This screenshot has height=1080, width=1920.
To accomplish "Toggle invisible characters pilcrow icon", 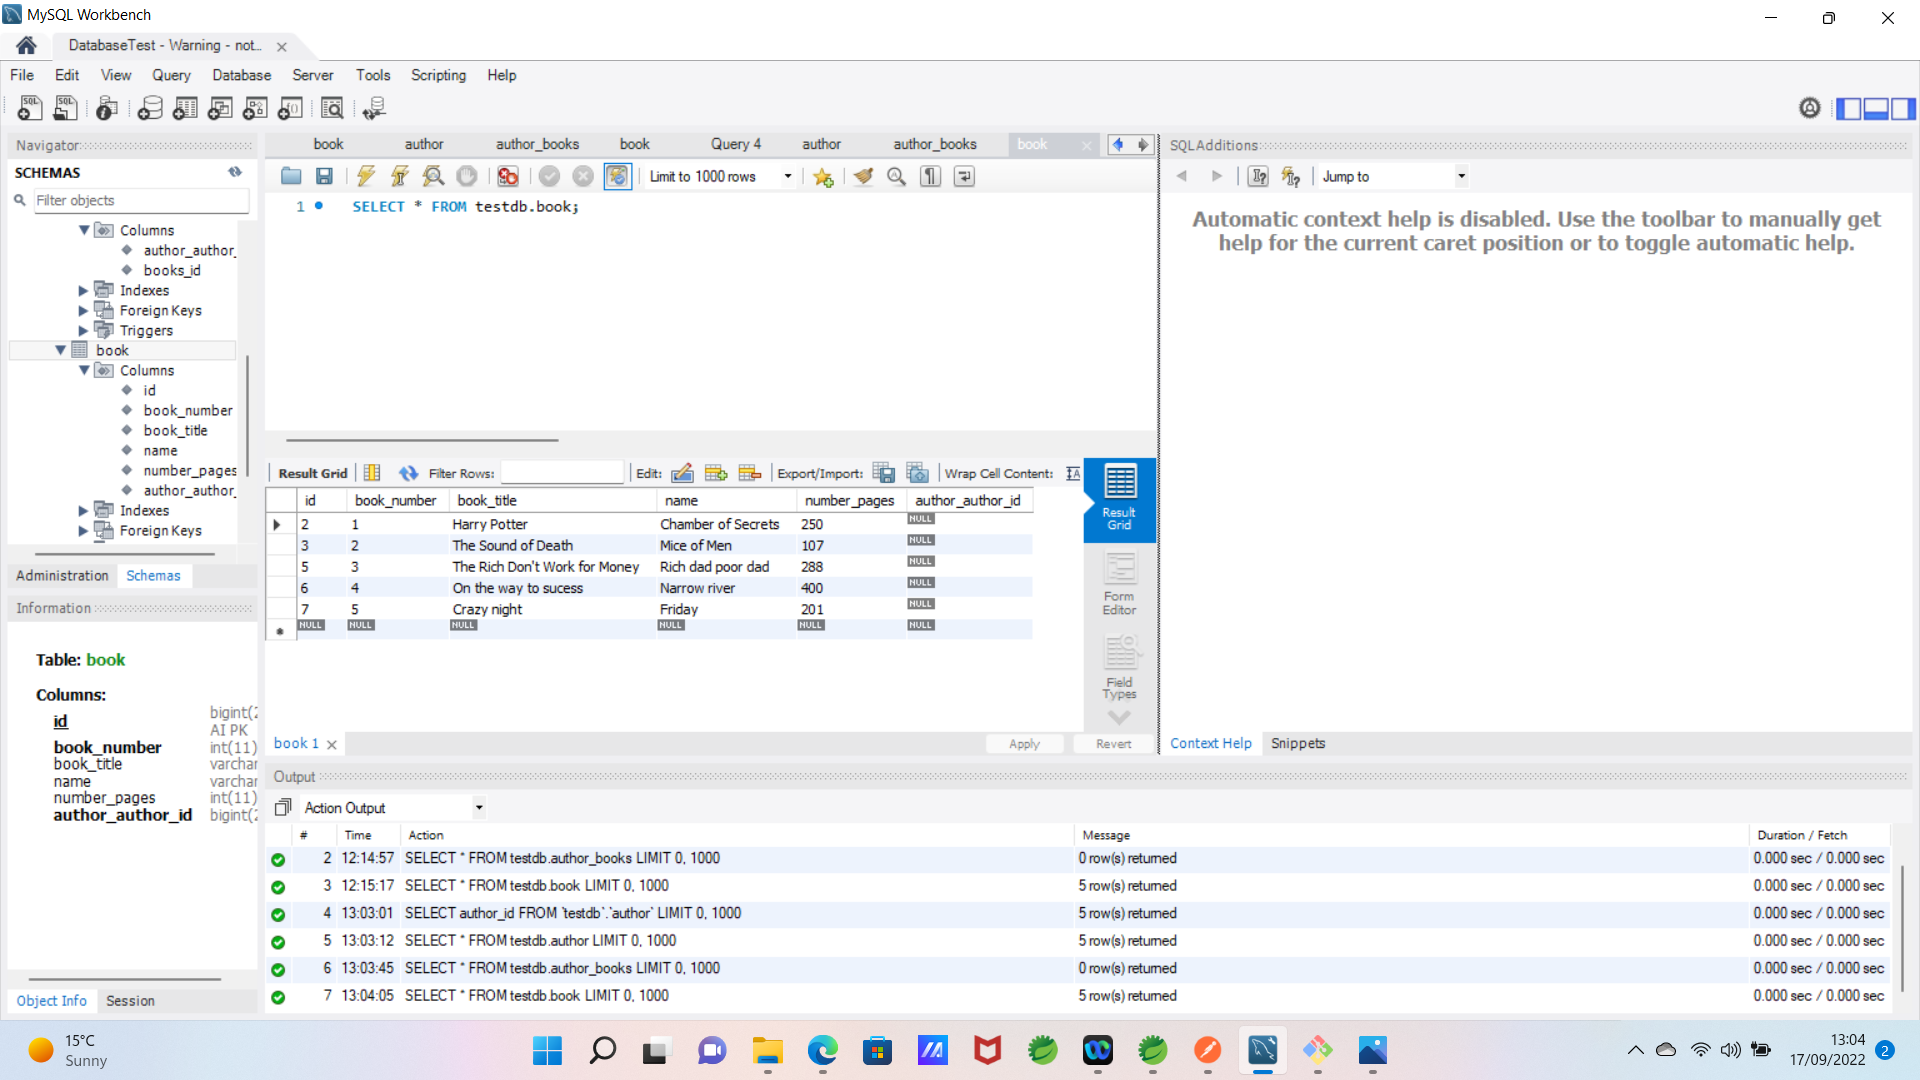I will [931, 177].
